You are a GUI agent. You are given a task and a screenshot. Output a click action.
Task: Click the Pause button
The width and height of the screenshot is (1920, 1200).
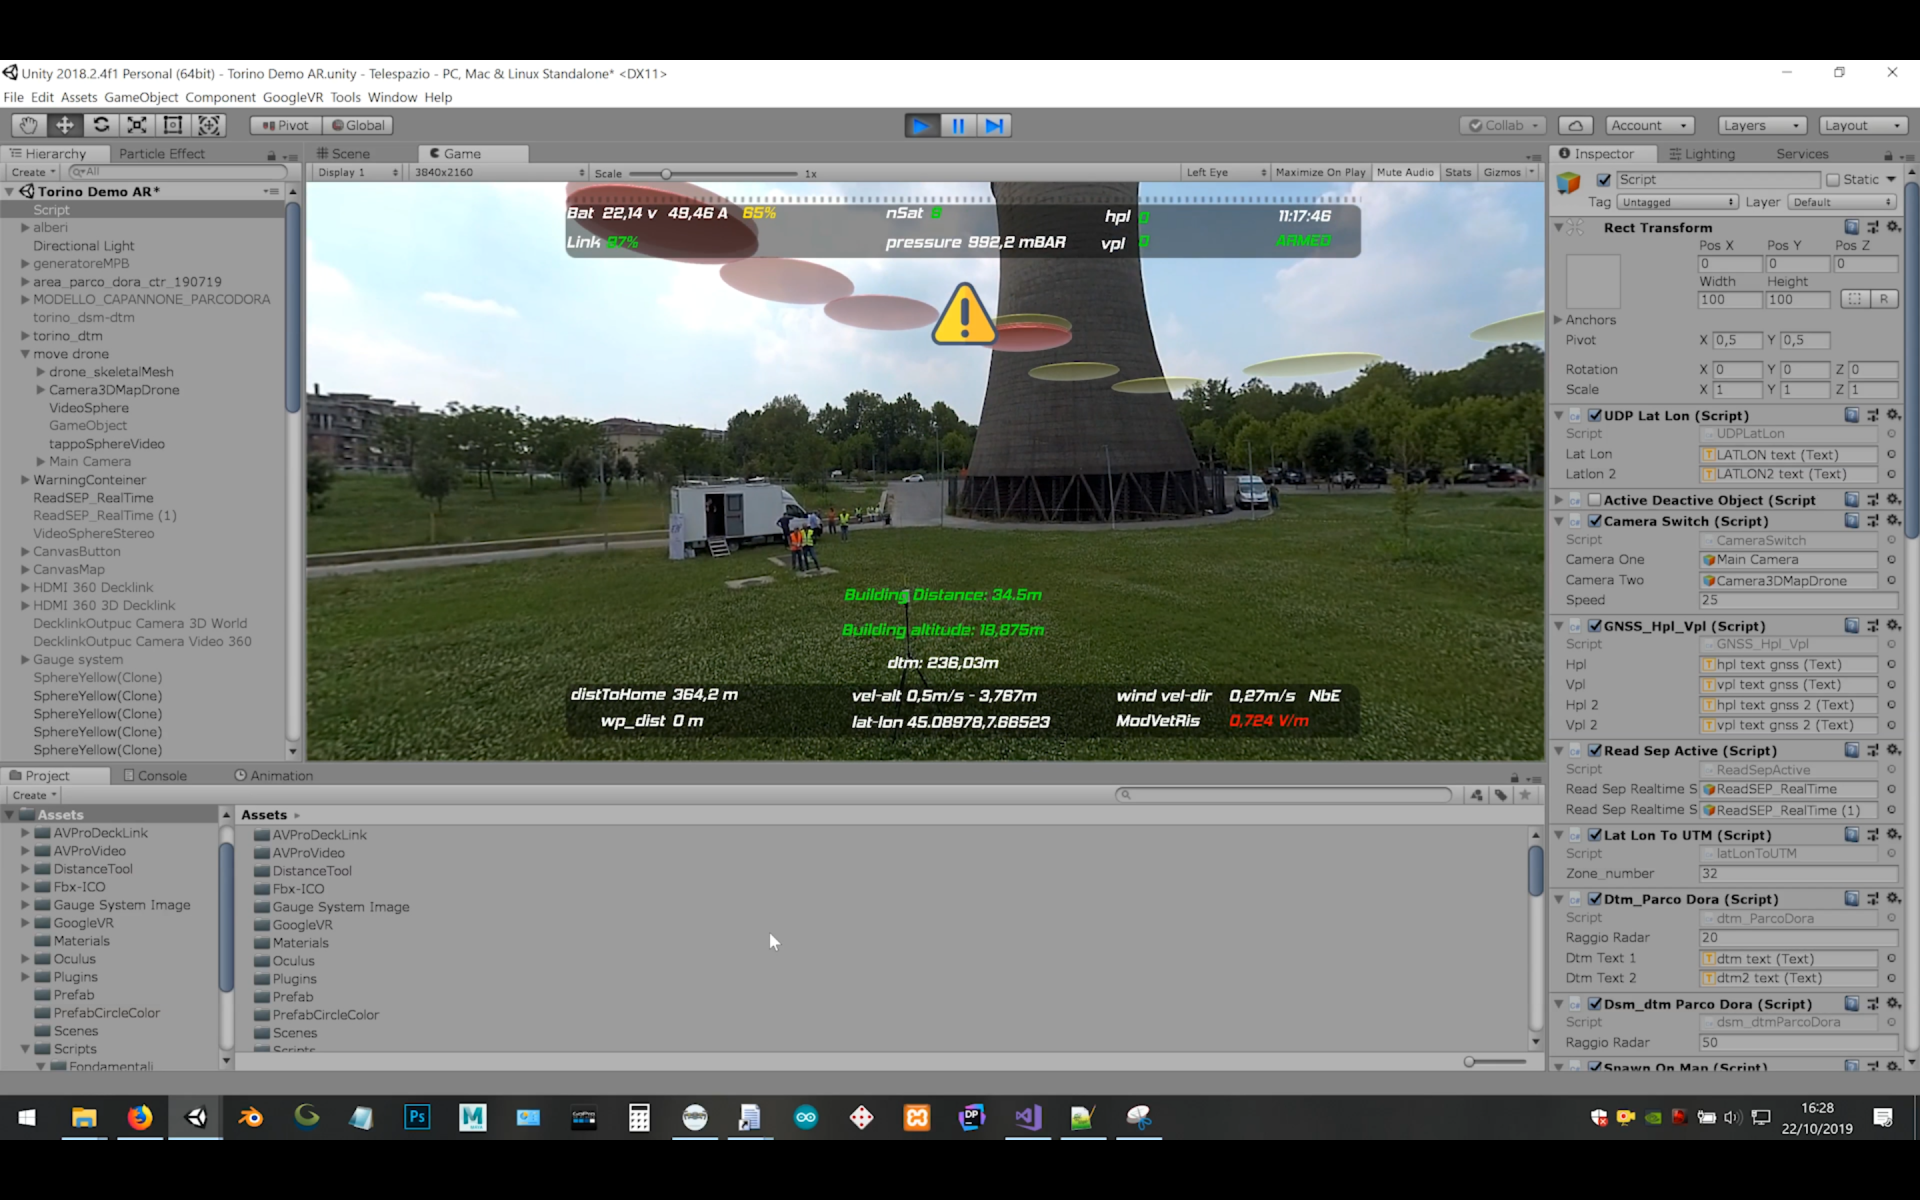coord(958,126)
